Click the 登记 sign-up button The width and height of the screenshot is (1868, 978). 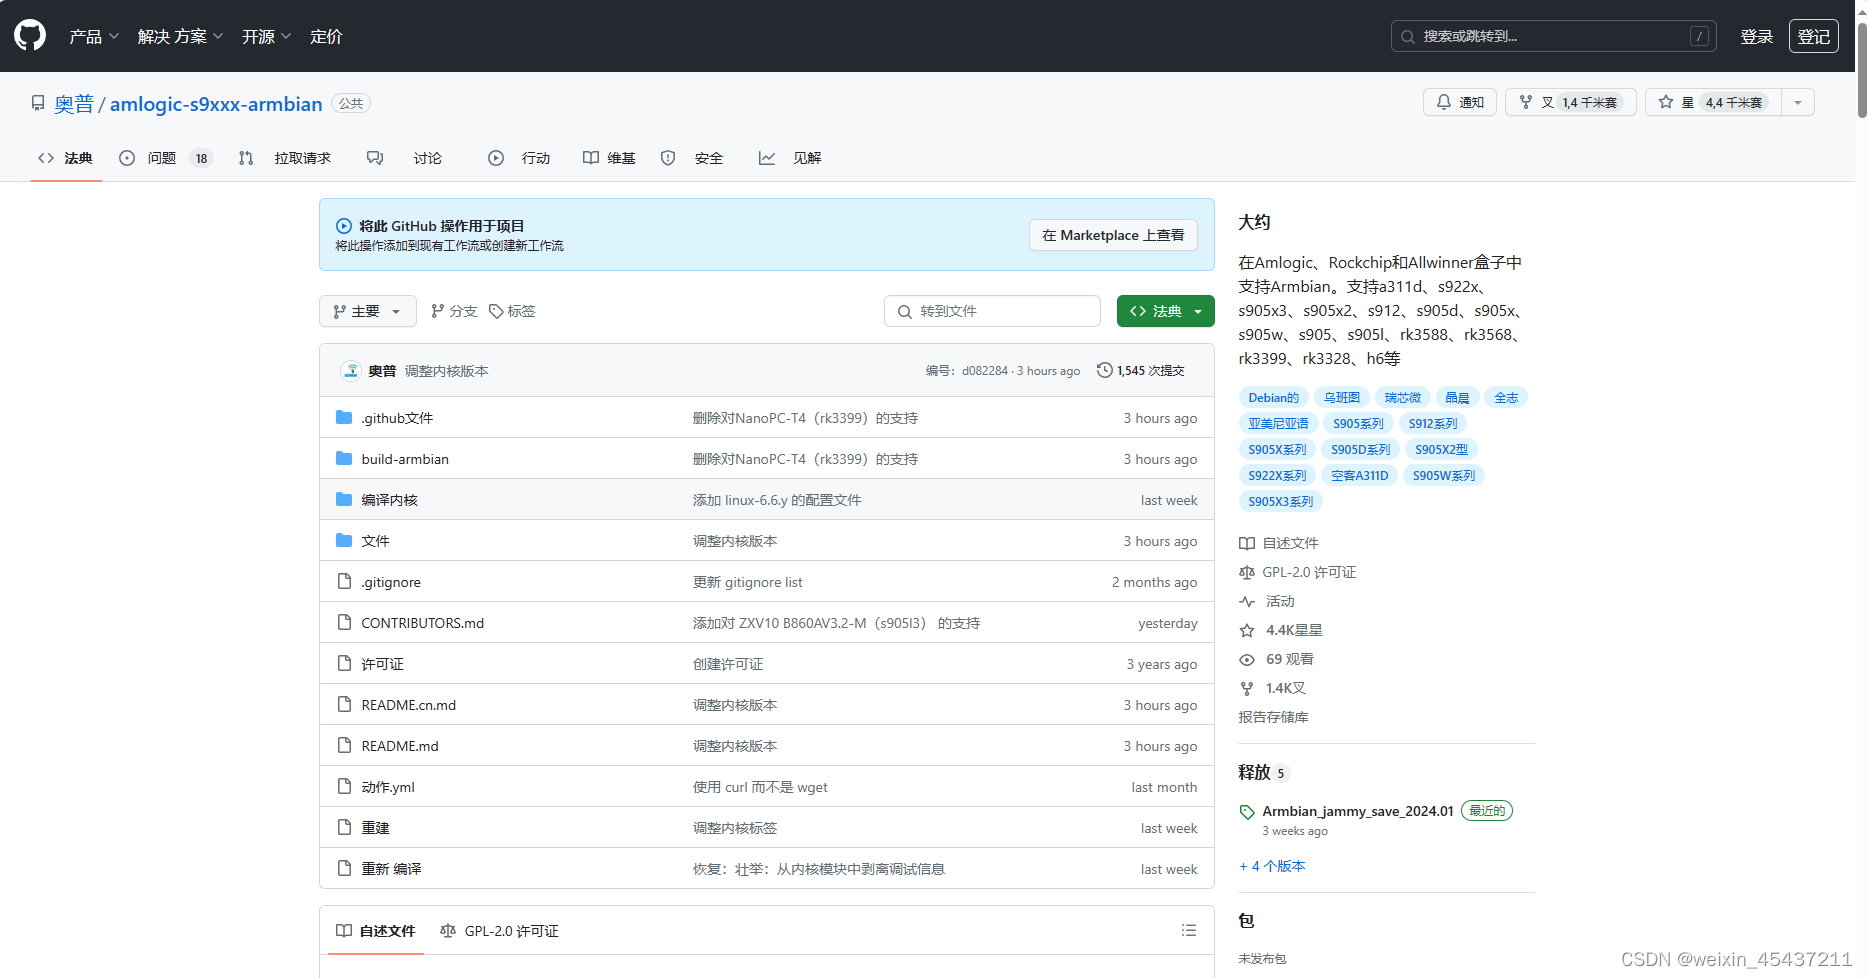[1814, 36]
